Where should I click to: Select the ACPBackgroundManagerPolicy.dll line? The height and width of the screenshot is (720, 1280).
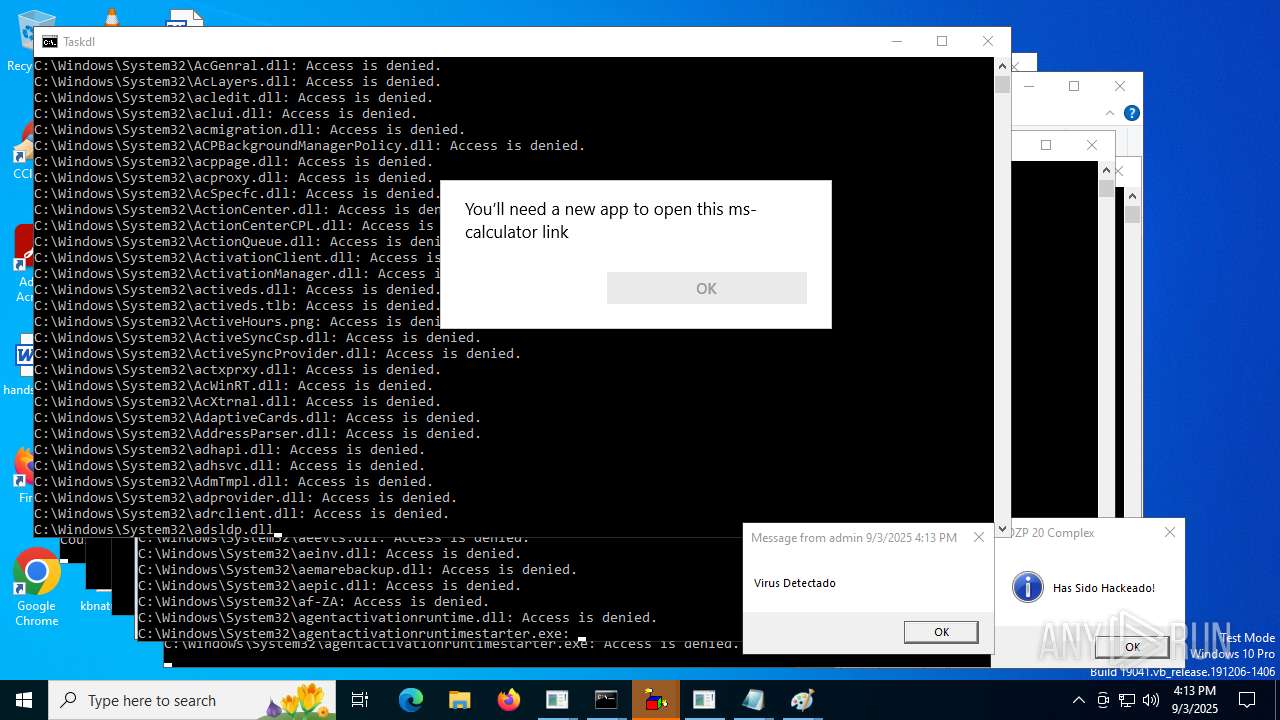pos(310,145)
